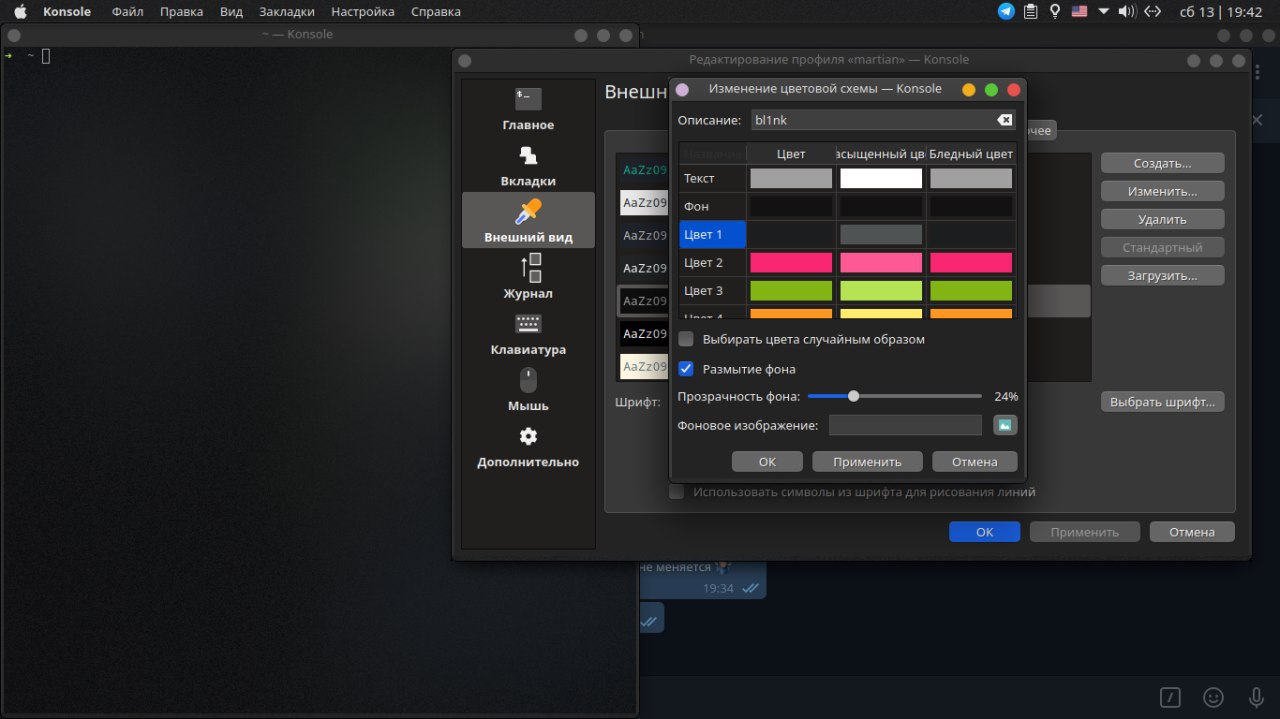This screenshot has width=1280, height=719.
Task: Click the microphone icon in Telegram window
Action: click(1256, 697)
